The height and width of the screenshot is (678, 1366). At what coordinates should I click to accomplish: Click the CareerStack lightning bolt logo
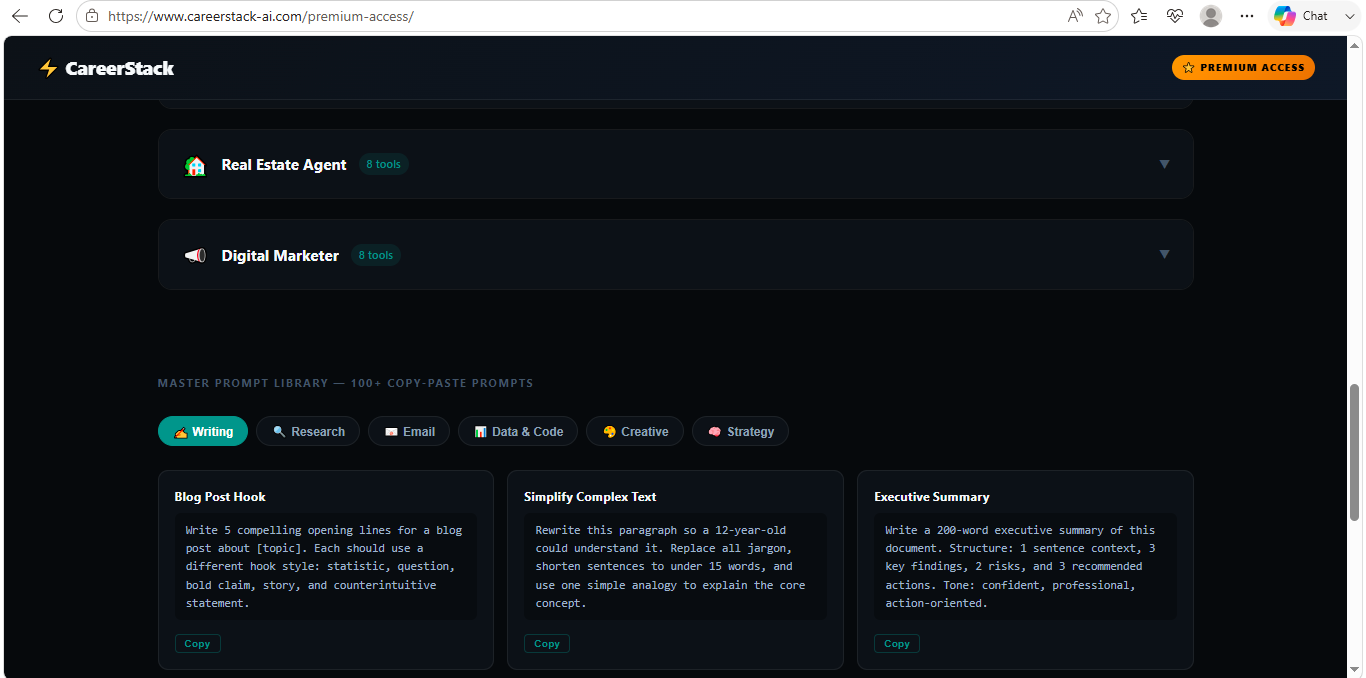click(48, 68)
